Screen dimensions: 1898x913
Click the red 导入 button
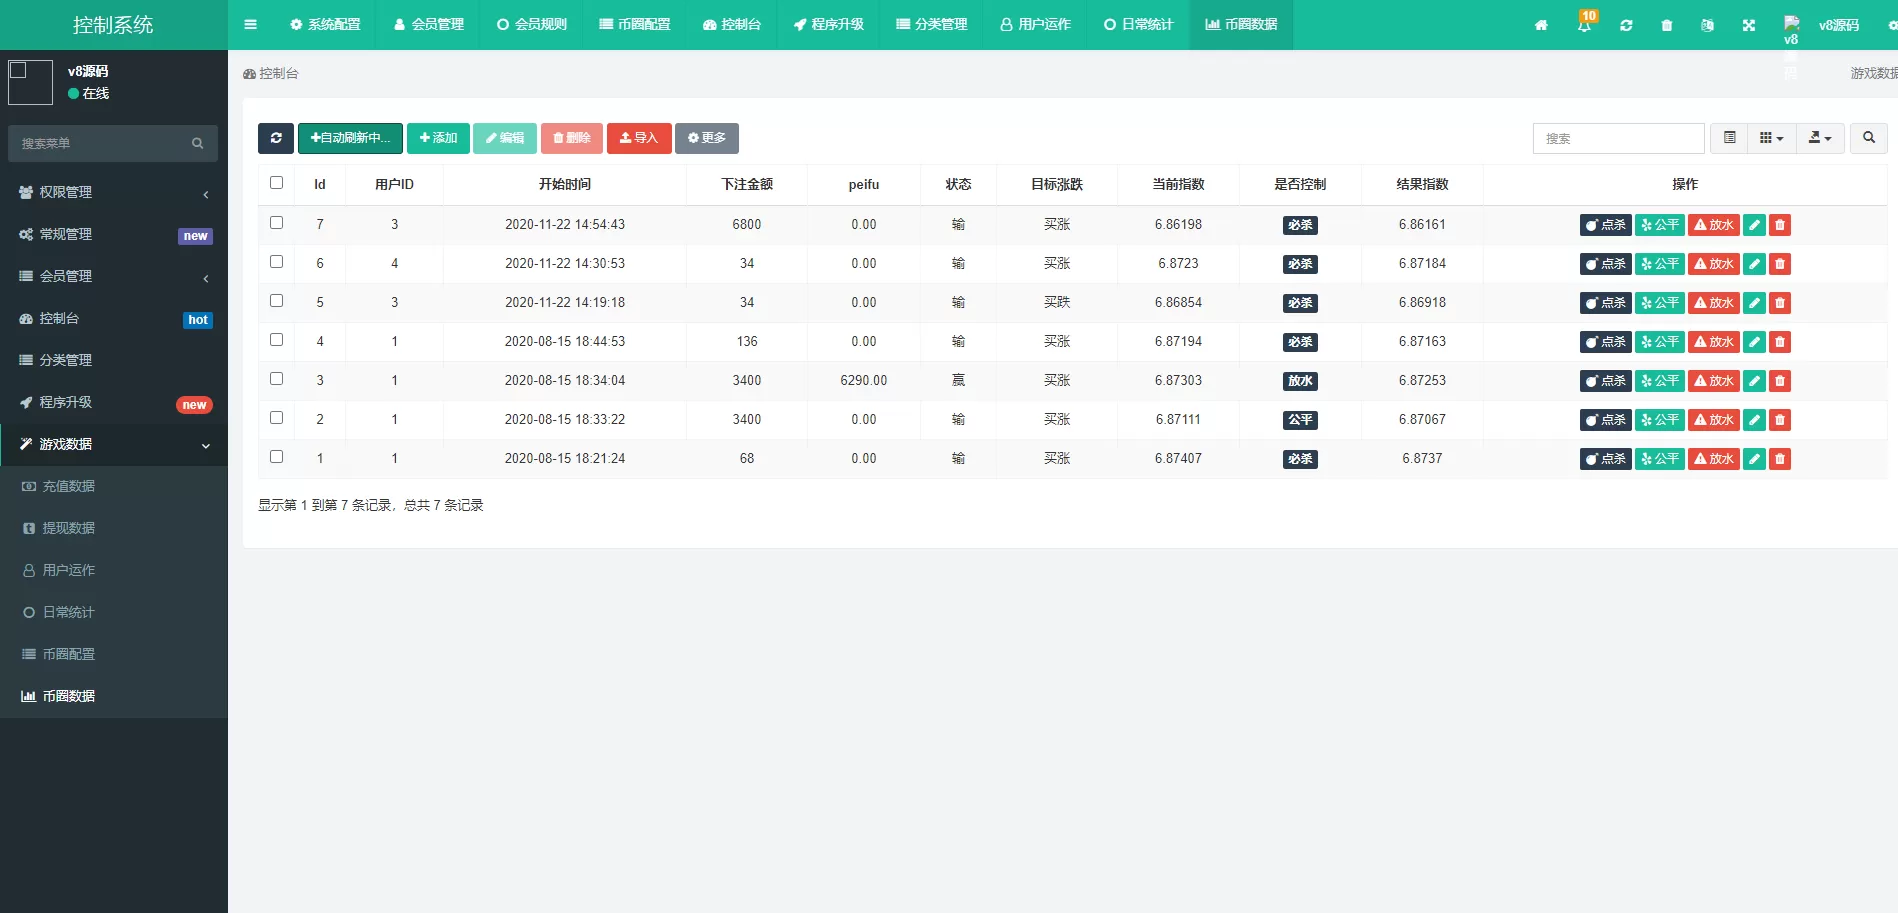coord(638,138)
